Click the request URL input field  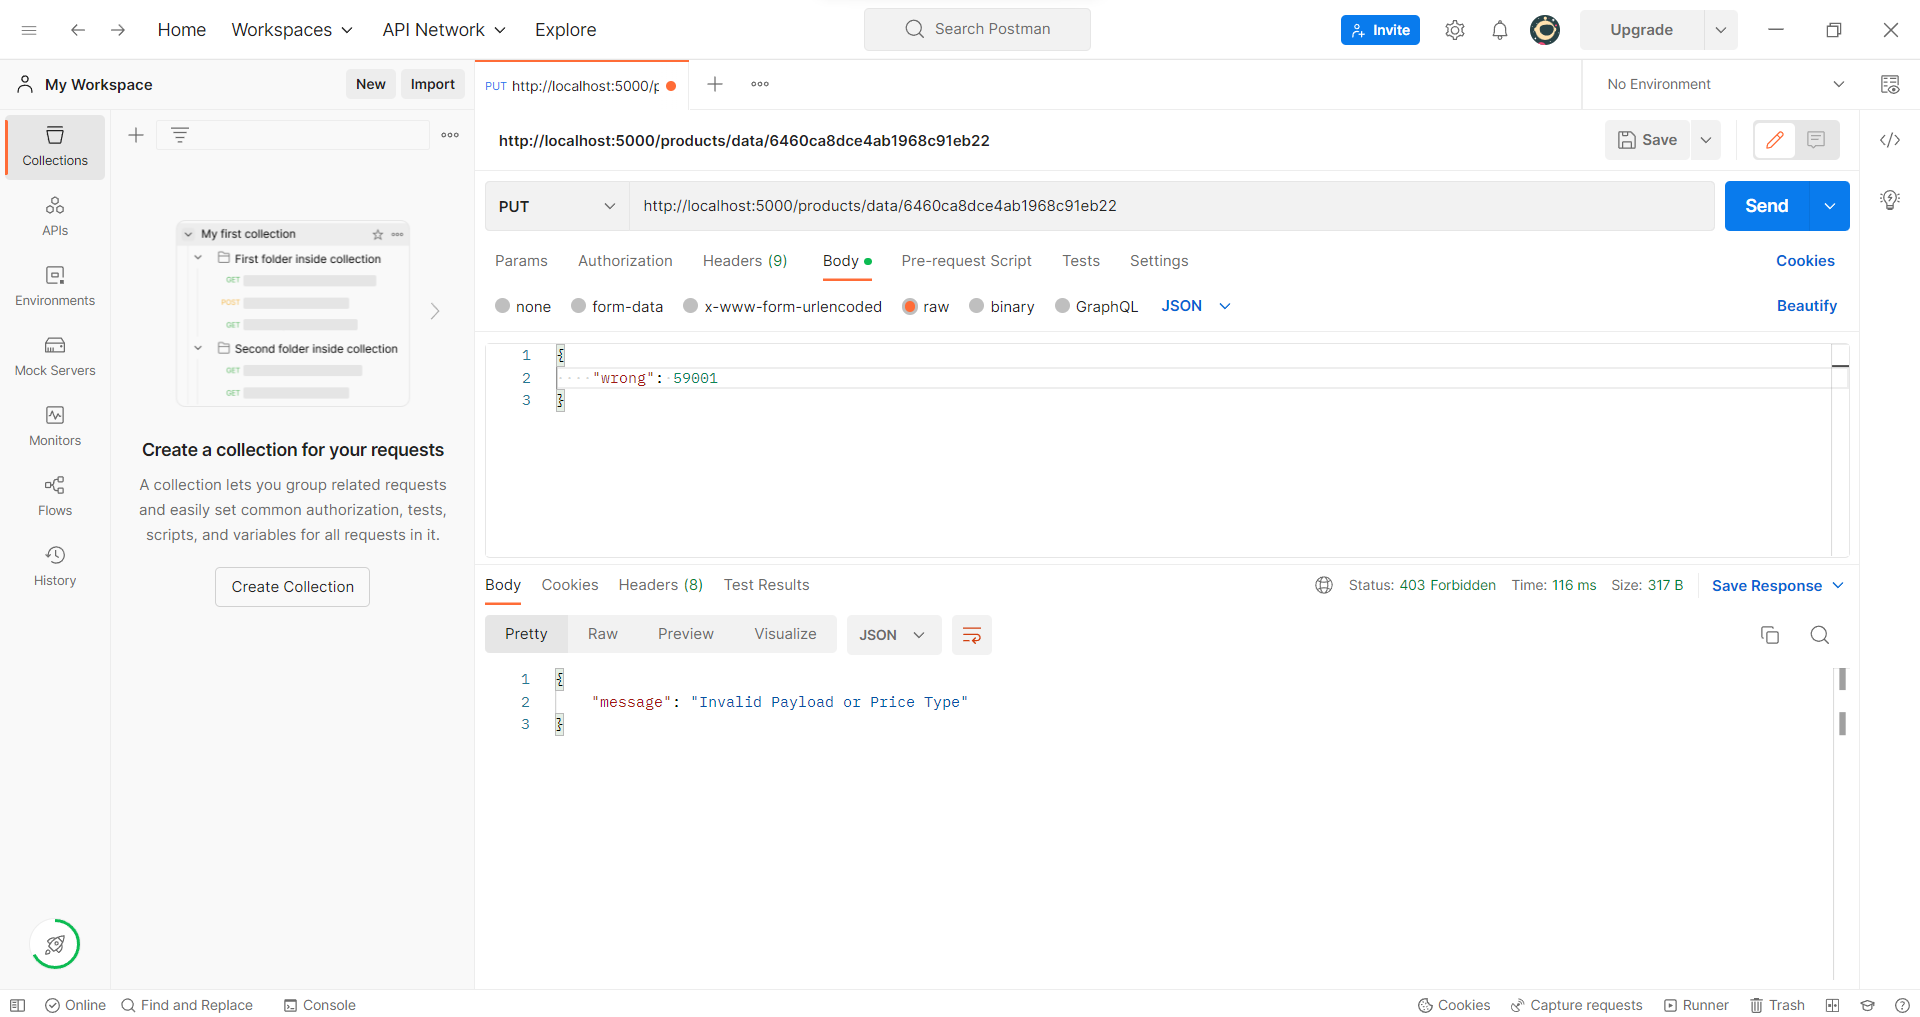(1171, 206)
